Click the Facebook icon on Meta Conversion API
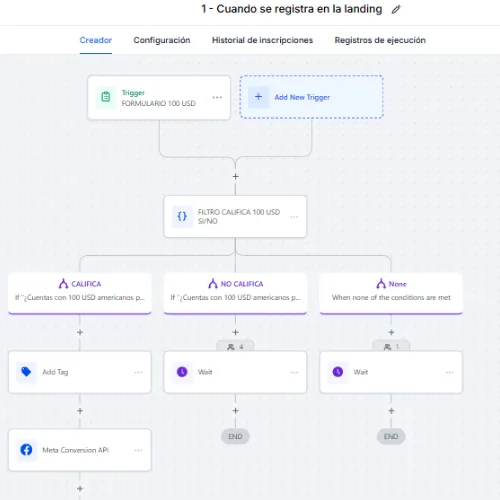 click(26, 450)
